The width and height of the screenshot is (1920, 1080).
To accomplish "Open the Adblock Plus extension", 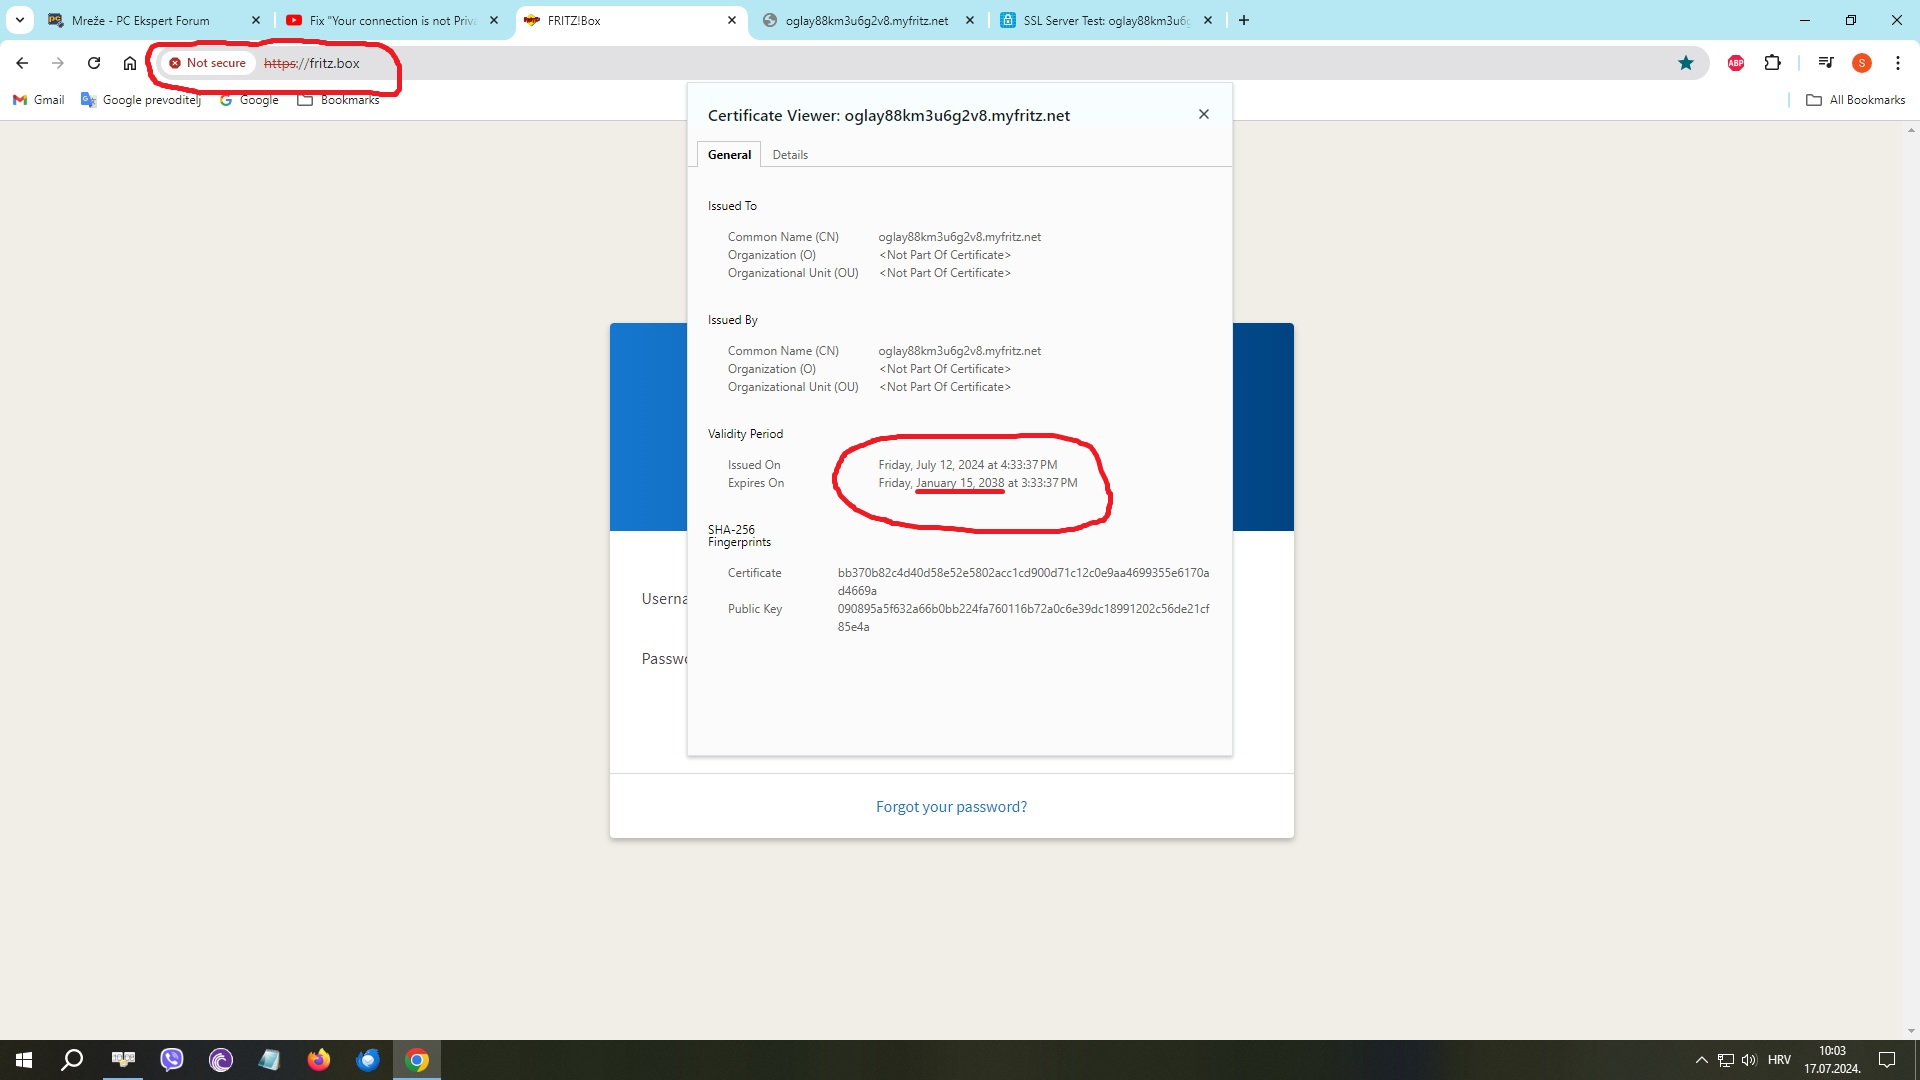I will point(1736,63).
